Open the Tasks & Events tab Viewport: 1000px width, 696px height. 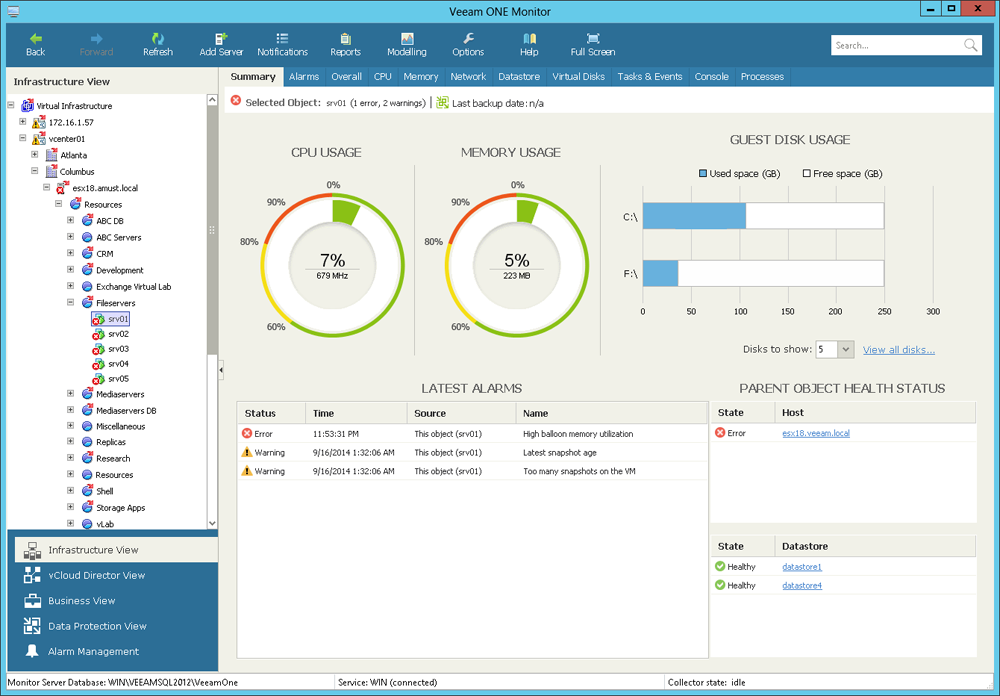649,77
